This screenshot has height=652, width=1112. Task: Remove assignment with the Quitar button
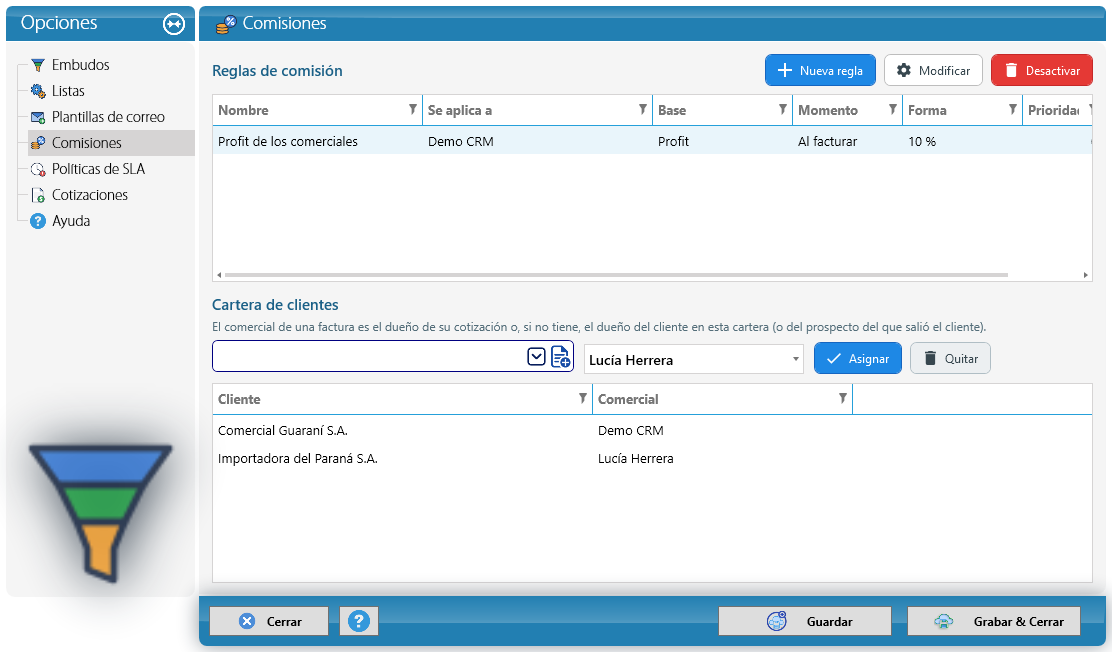pos(950,358)
